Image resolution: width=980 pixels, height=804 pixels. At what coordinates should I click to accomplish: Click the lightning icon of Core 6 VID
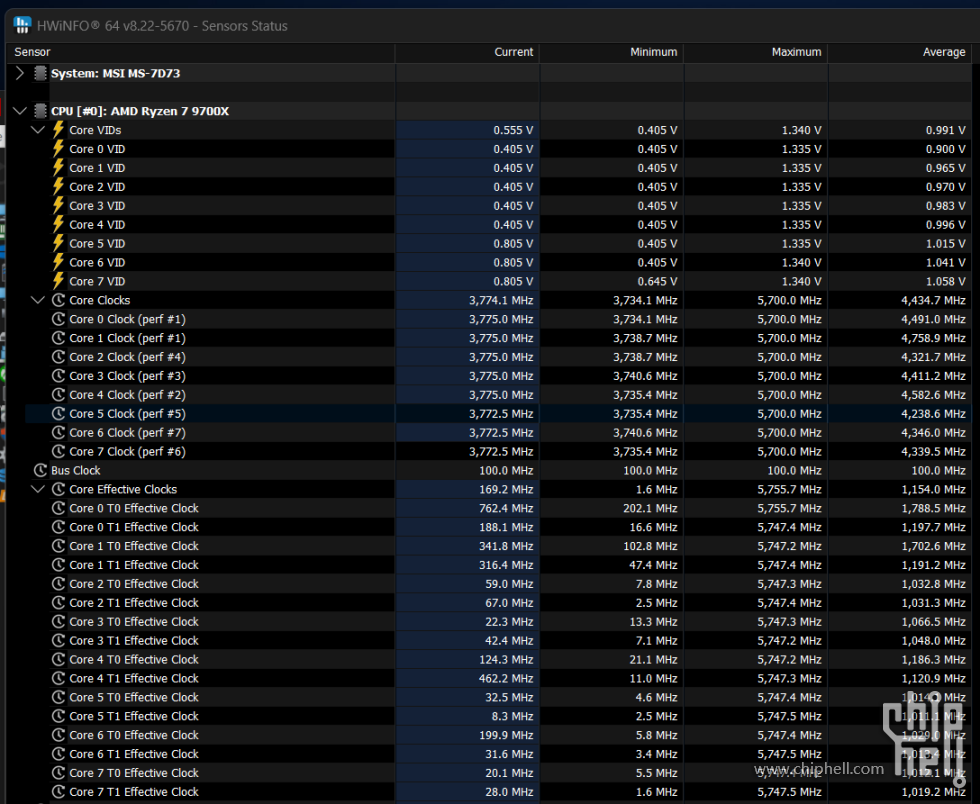(x=58, y=262)
